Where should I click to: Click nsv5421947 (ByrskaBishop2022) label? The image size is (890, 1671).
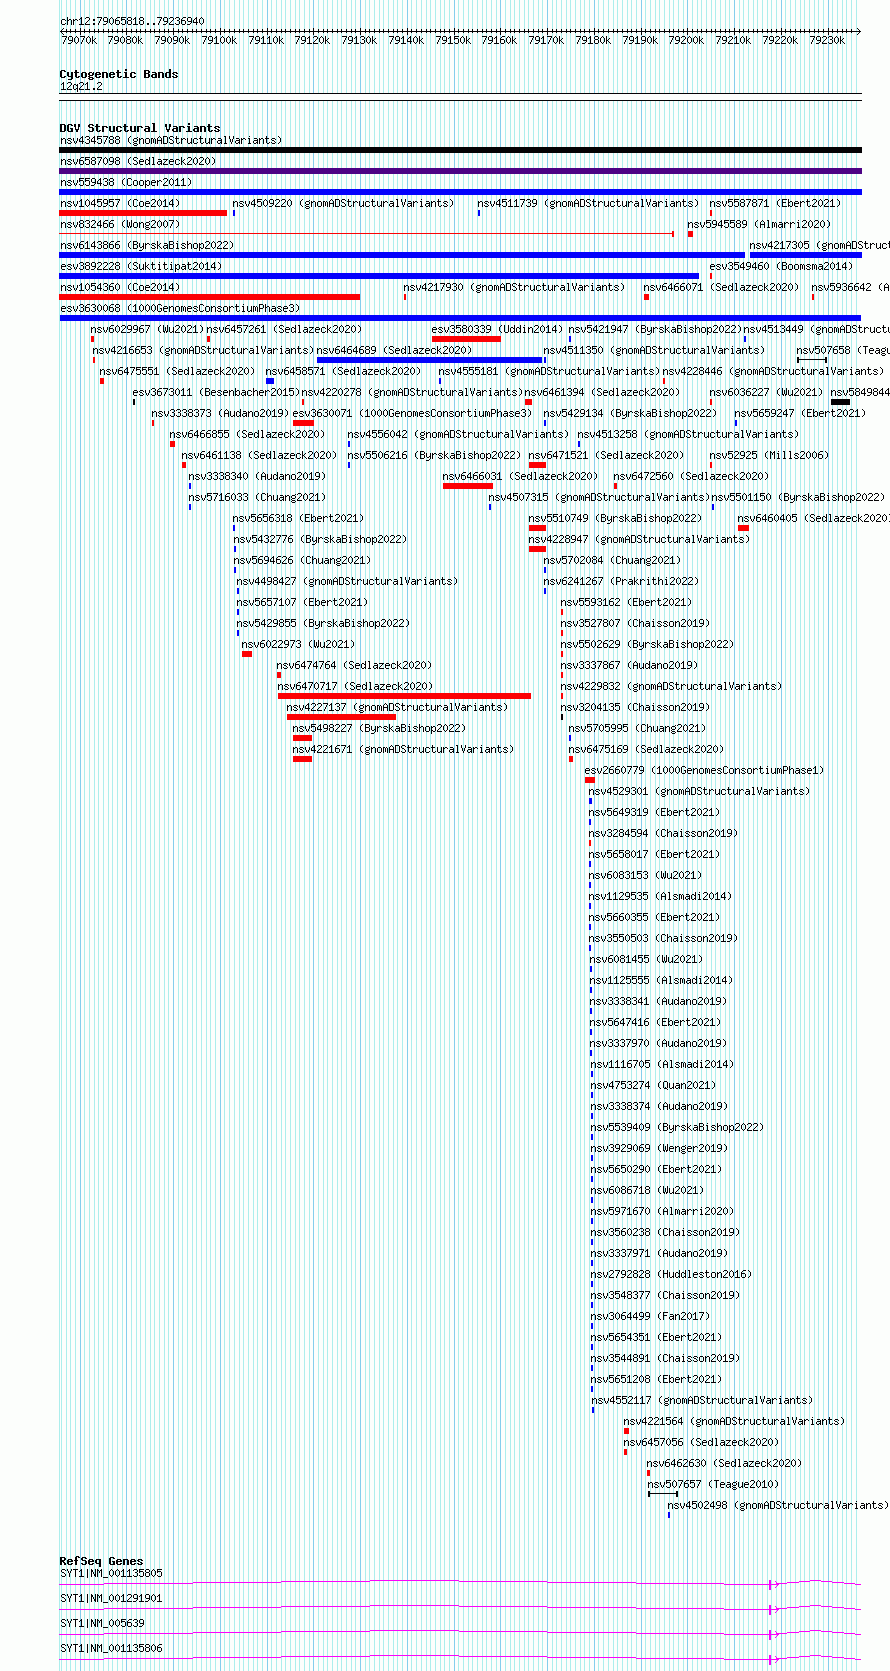tap(655, 330)
